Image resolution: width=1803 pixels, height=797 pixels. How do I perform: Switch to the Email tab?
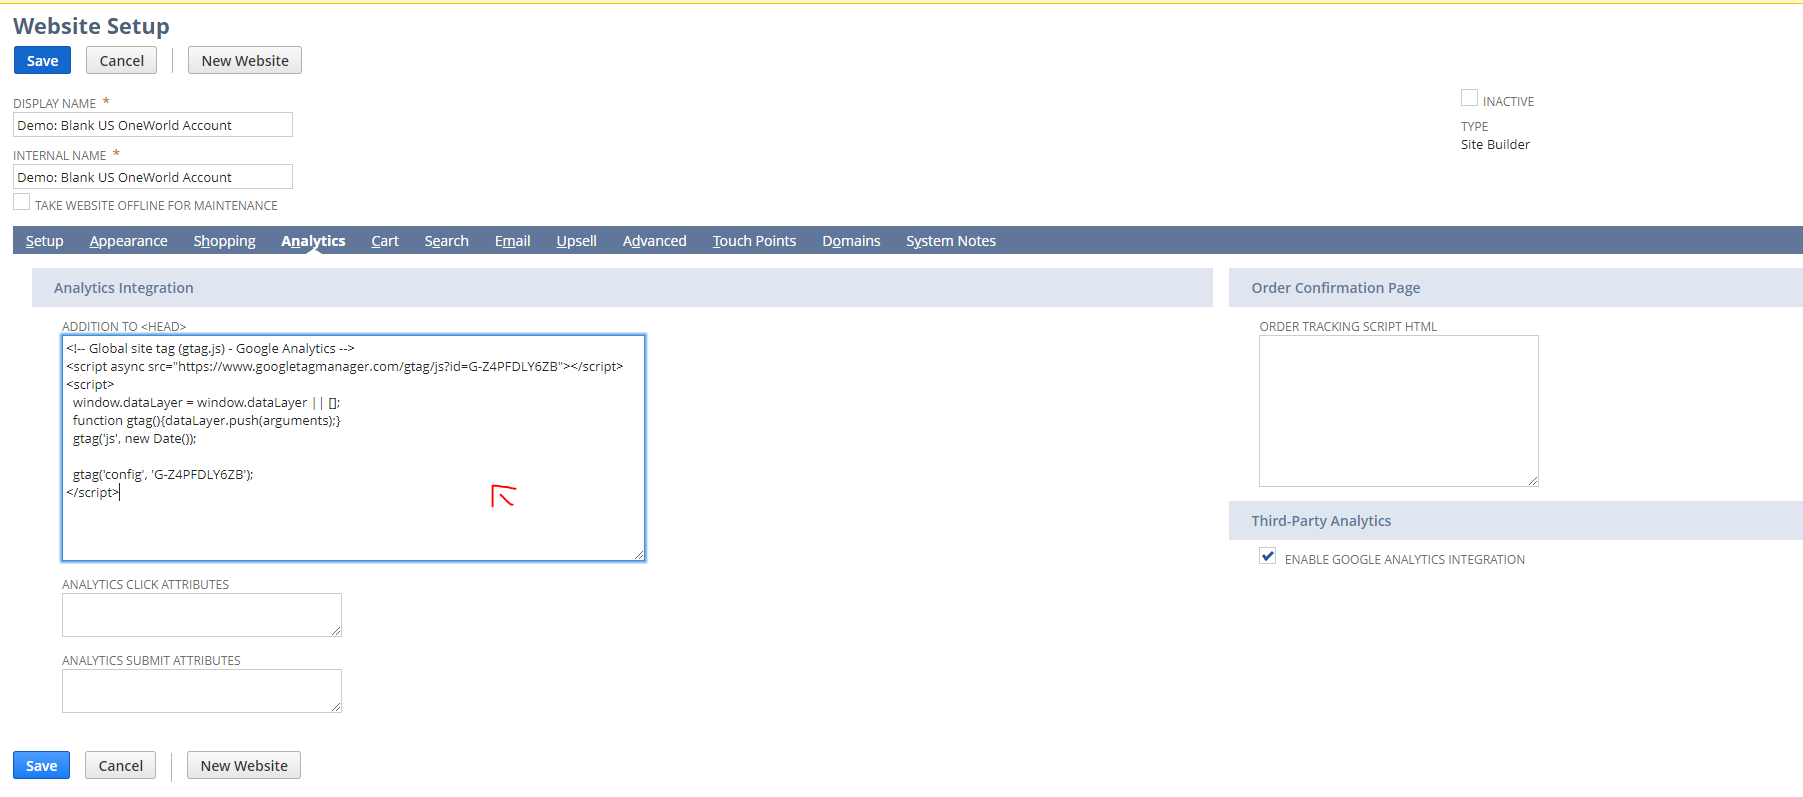(512, 241)
